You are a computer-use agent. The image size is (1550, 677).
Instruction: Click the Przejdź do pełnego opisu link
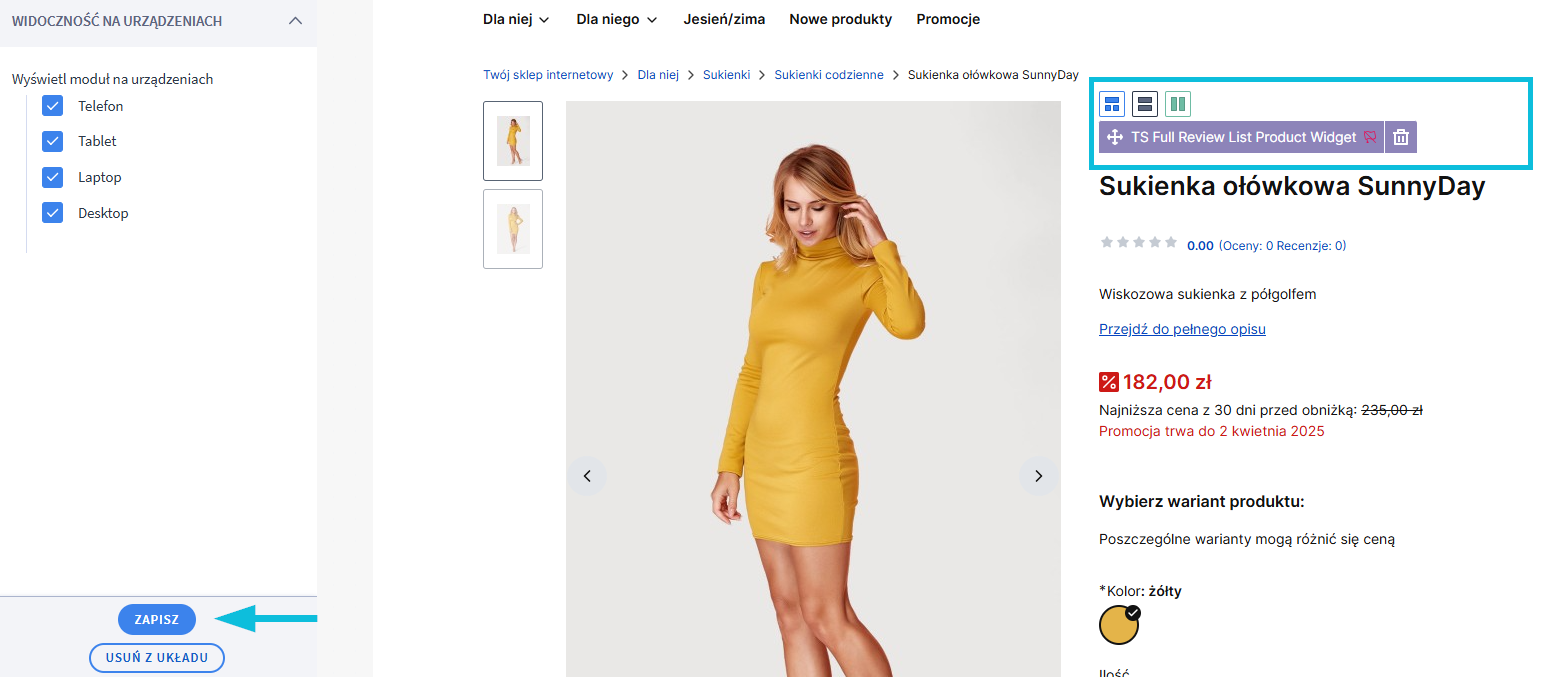(1182, 329)
